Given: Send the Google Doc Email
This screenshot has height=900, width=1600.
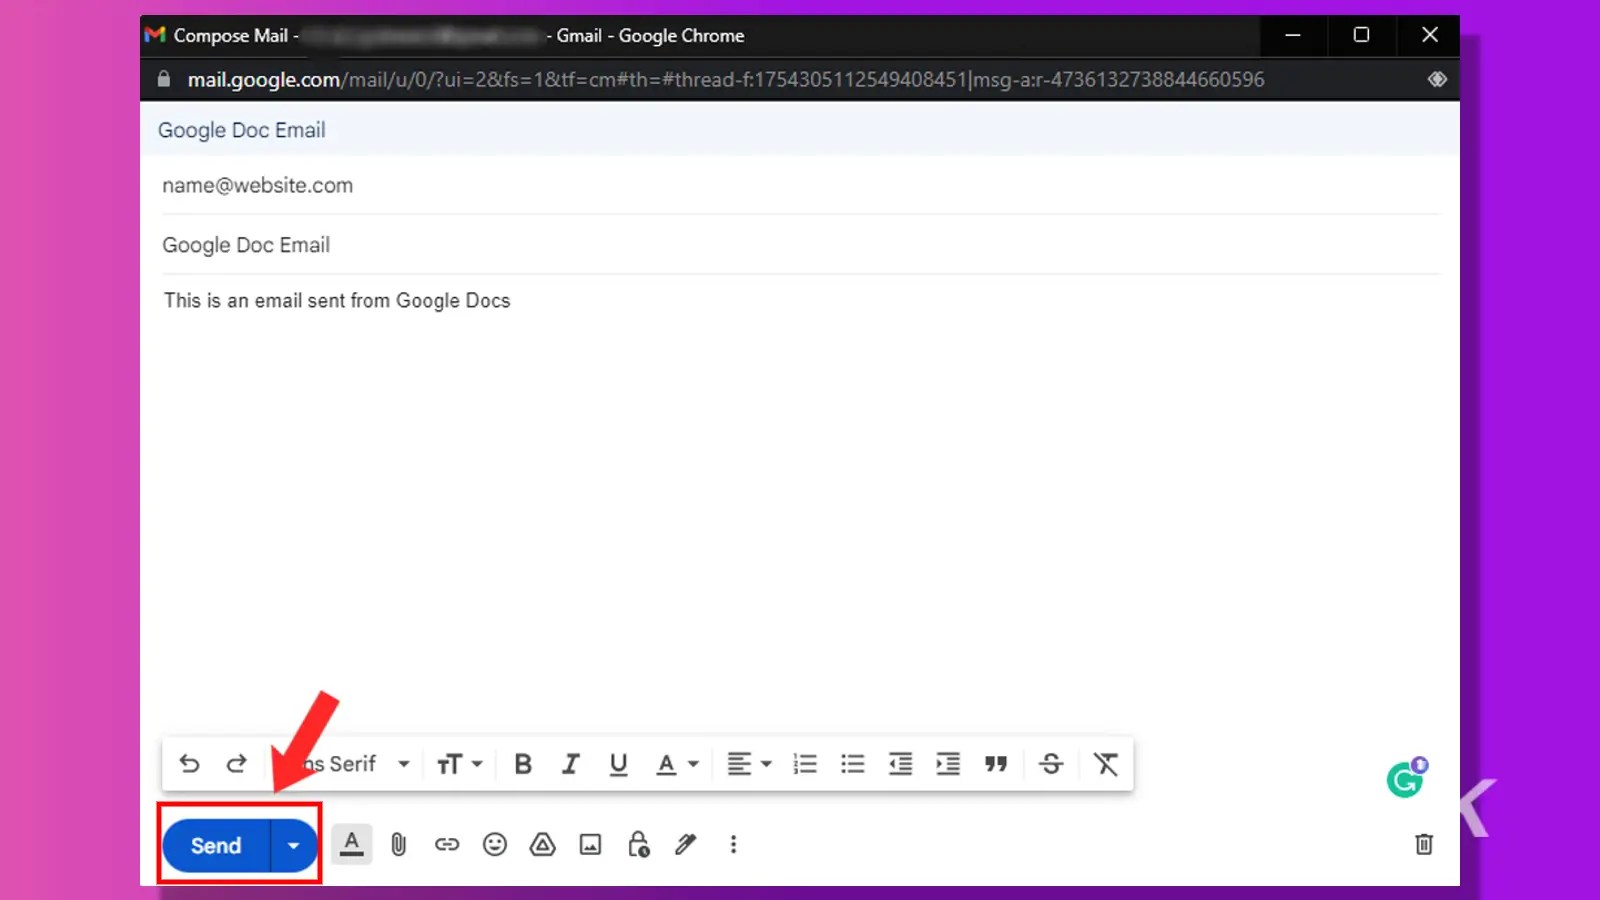Looking at the screenshot, I should [214, 844].
